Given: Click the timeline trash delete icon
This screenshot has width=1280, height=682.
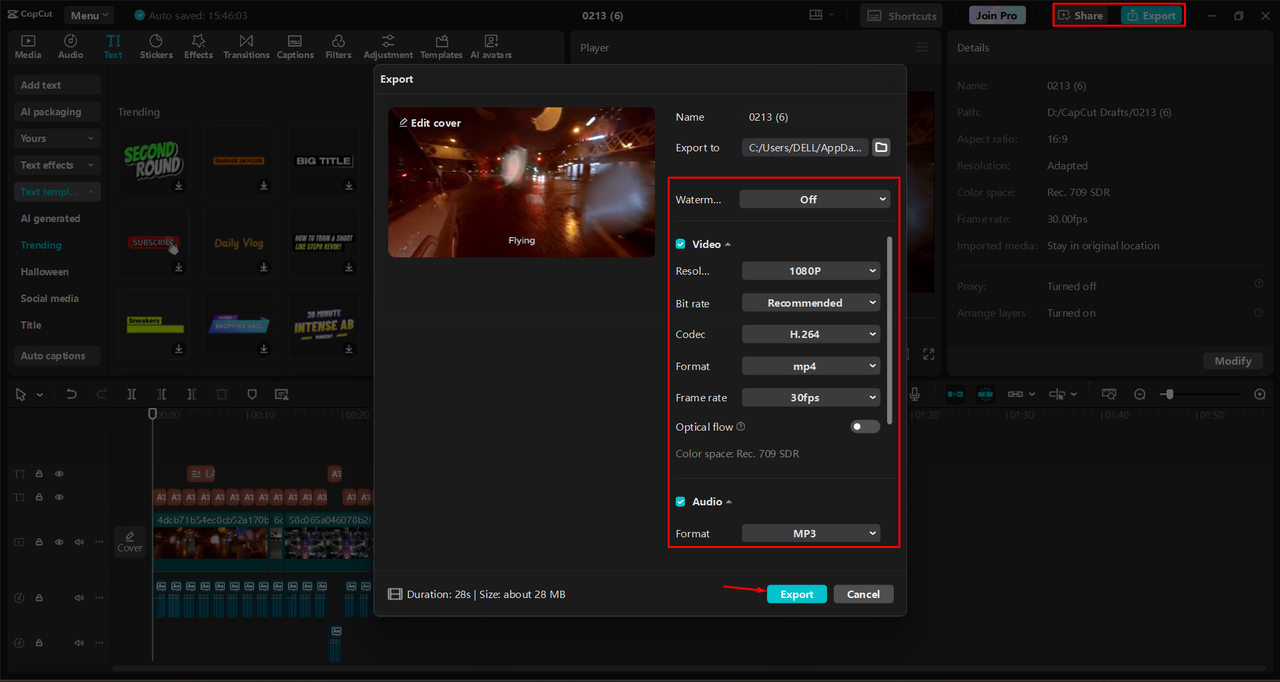Looking at the screenshot, I should 222,395.
